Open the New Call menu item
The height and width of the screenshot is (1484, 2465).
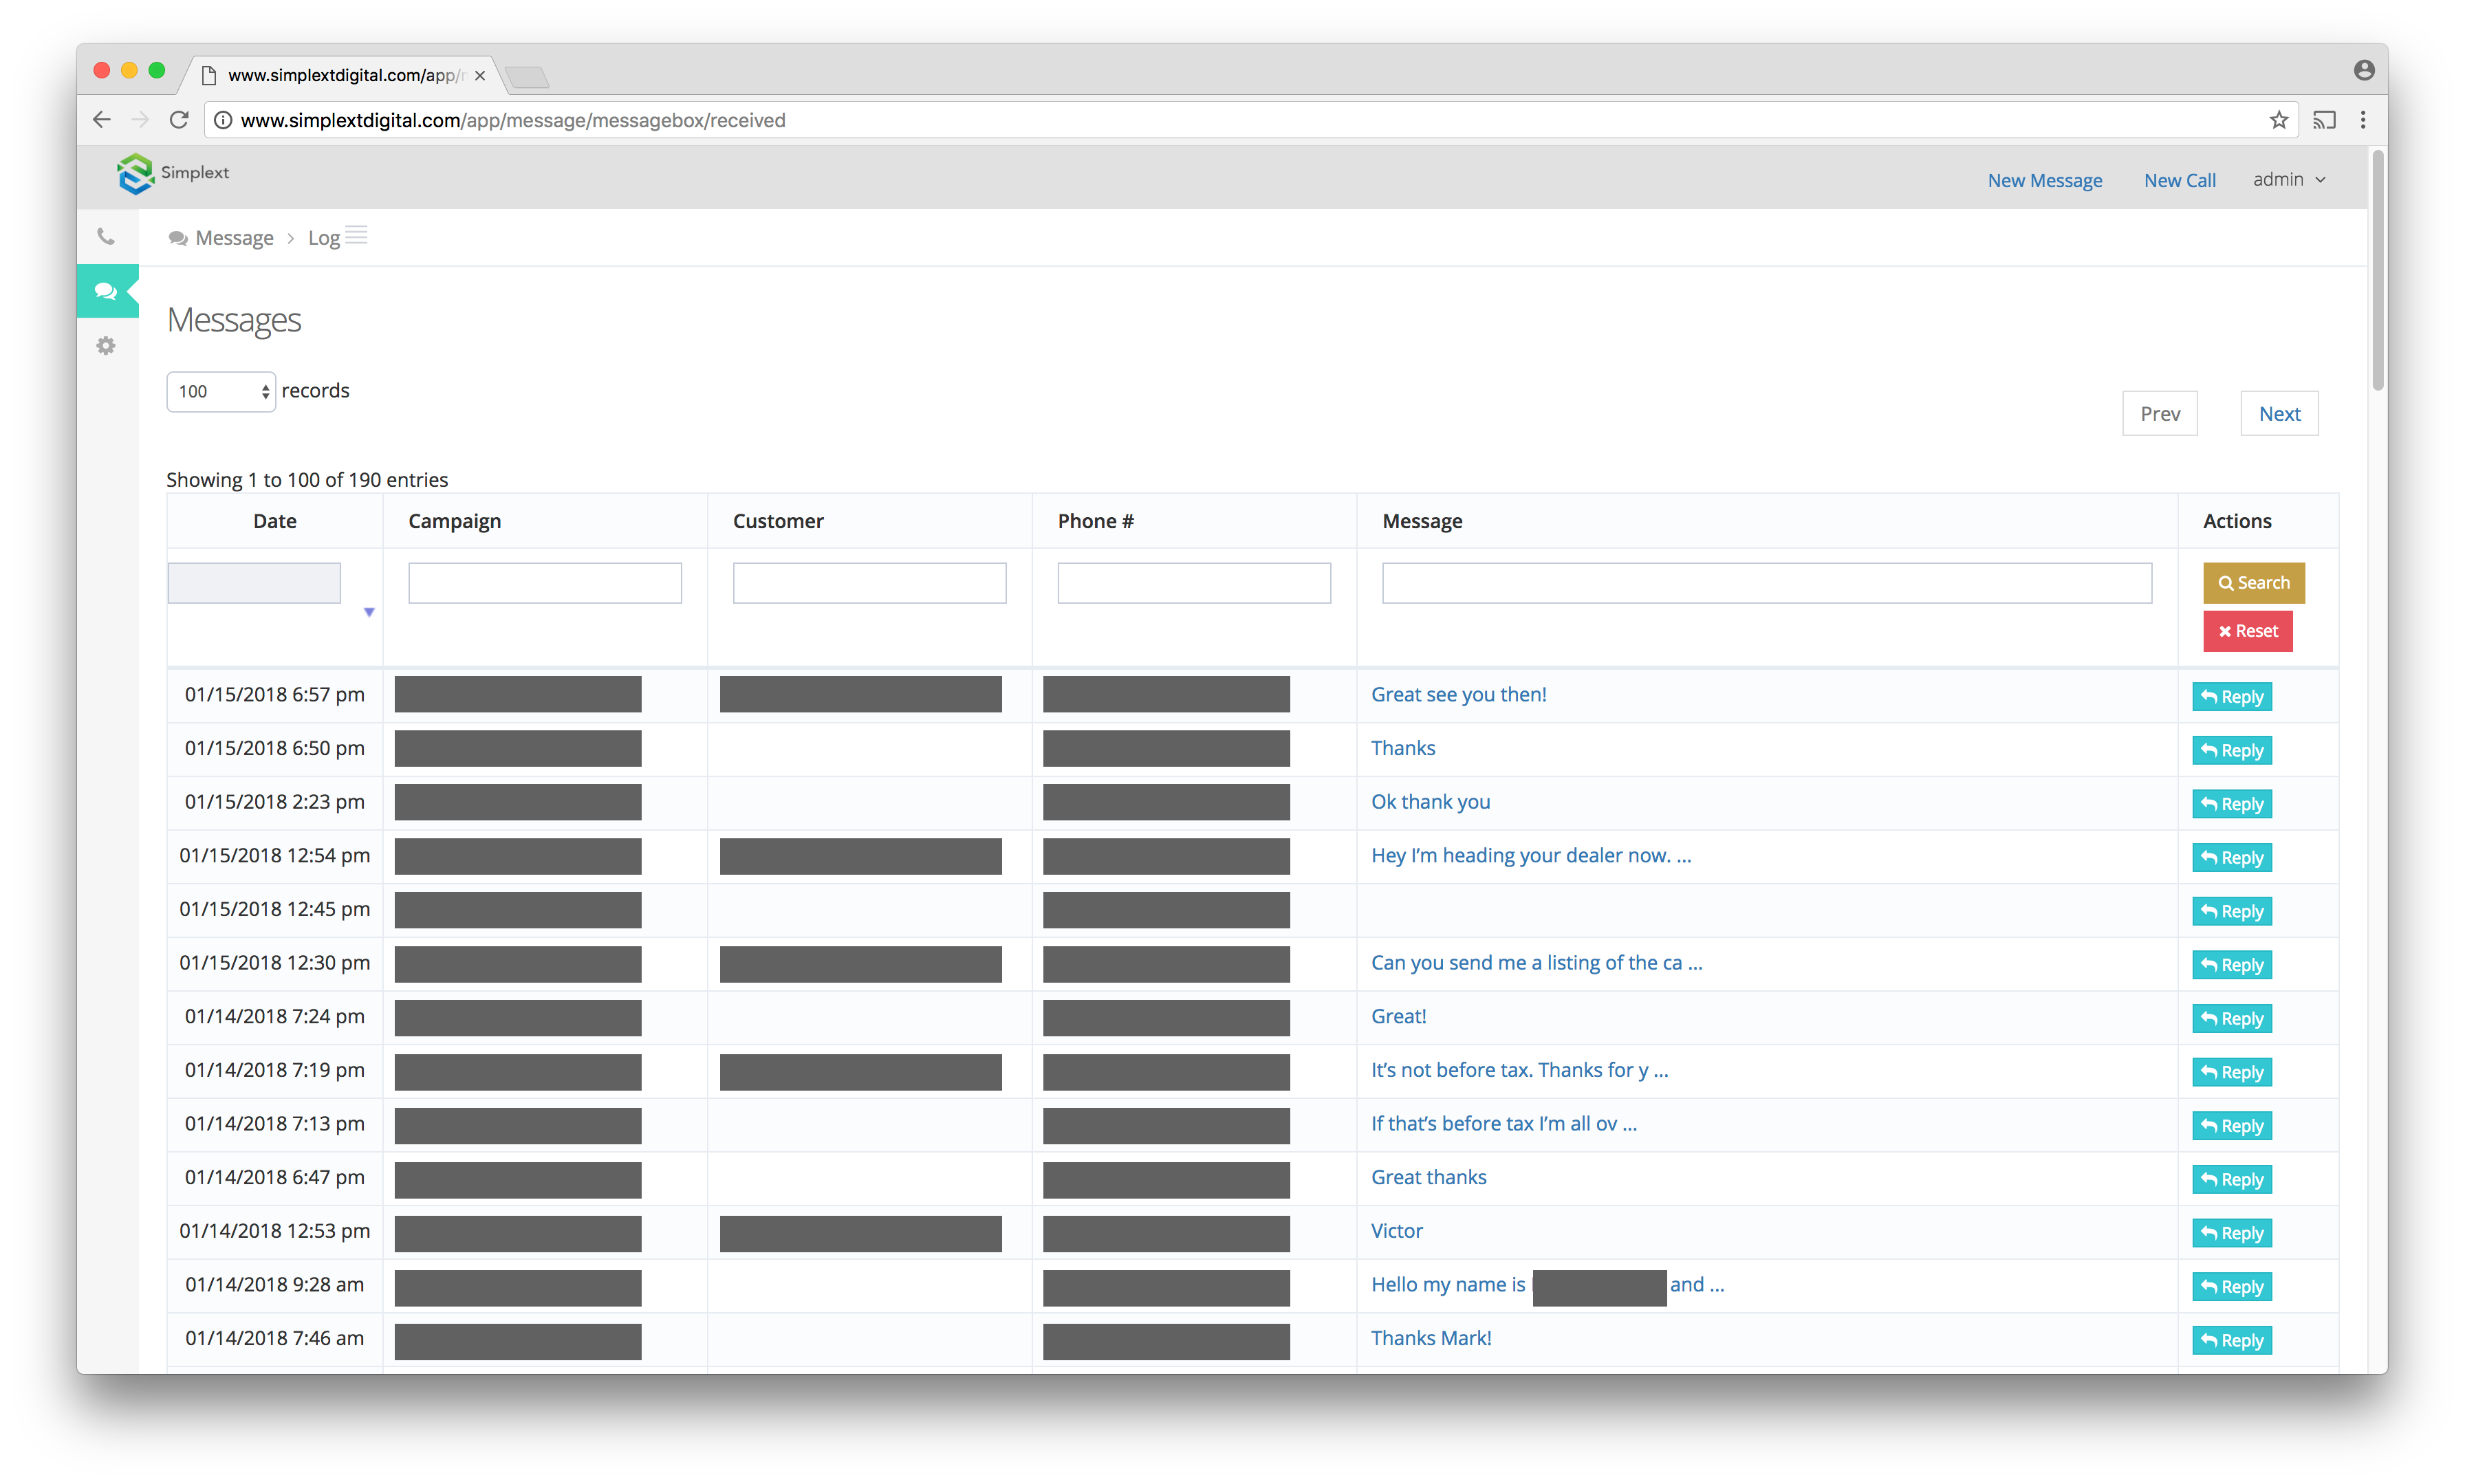click(2179, 181)
